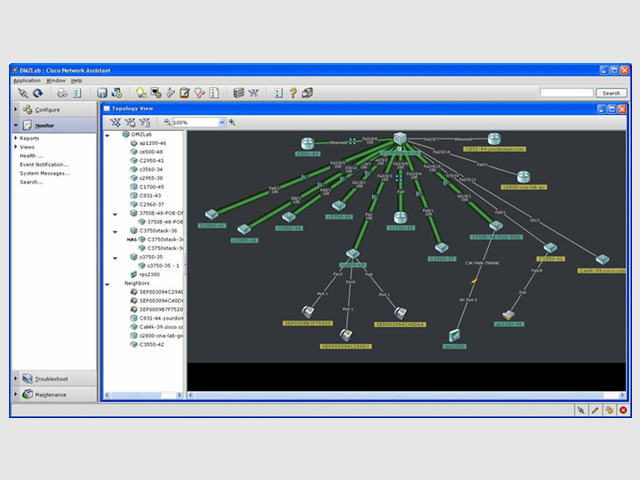The height and width of the screenshot is (480, 640).
Task: Click the Save configuration floppy icon
Action: point(102,93)
